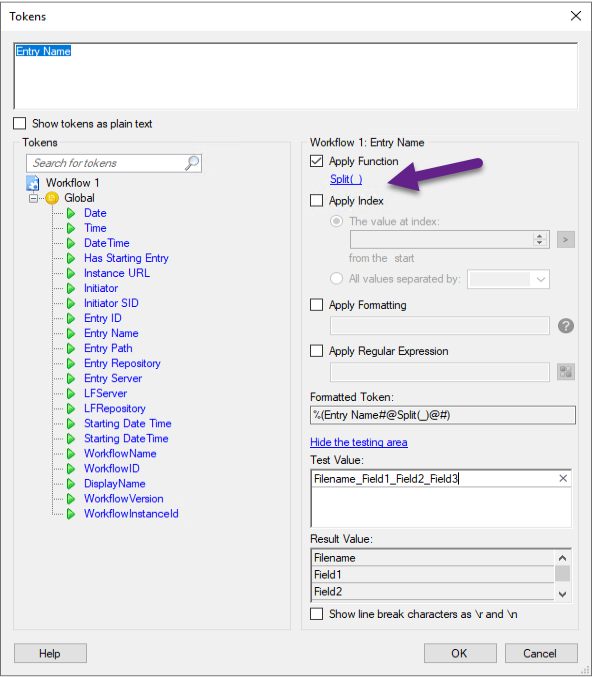
Task: Open the All values separated by dropdown
Action: 540,279
